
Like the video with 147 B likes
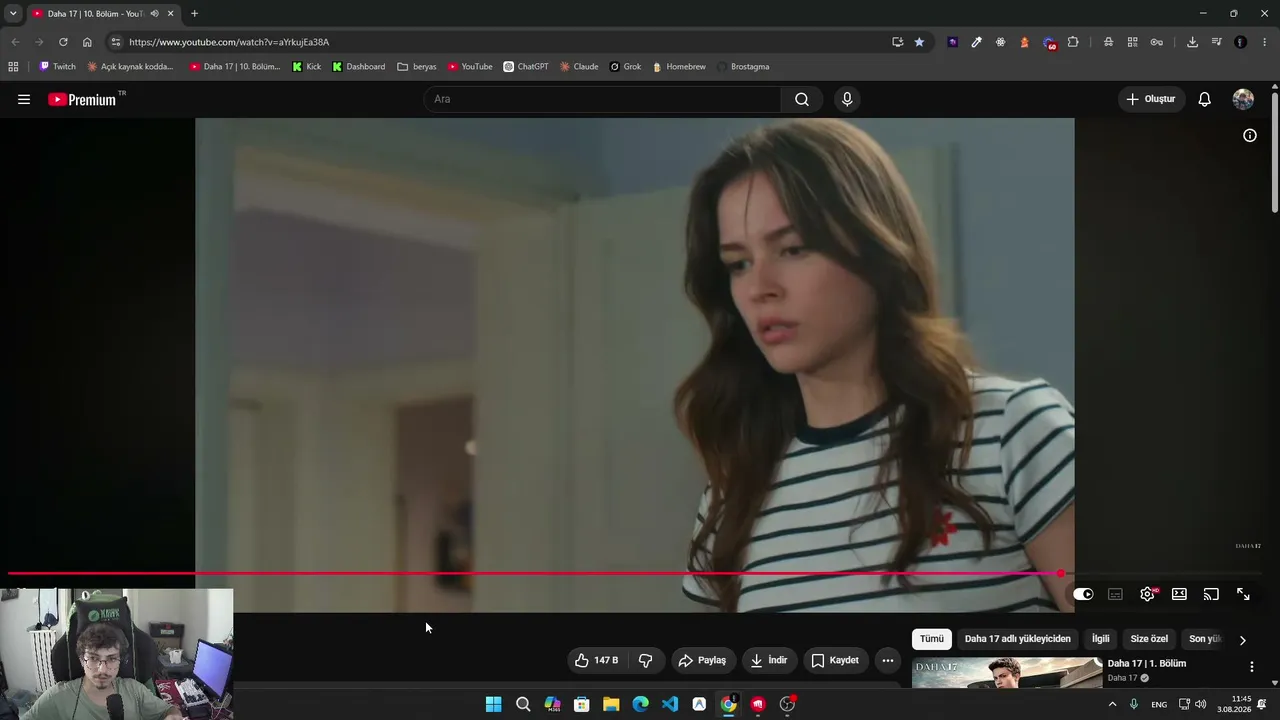tap(597, 660)
